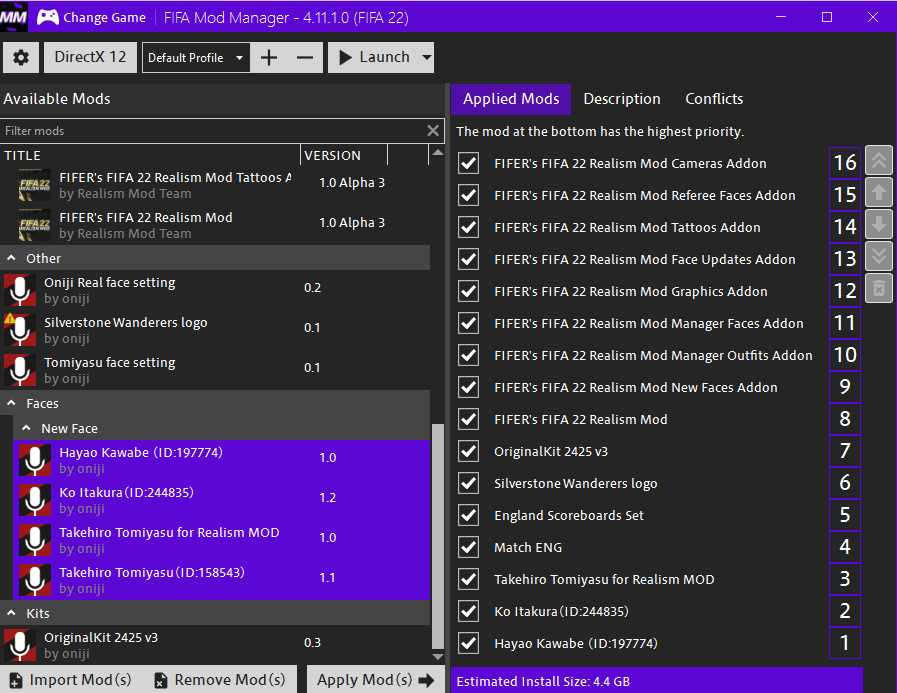Click the Ko Itakura mod icon

pos(35,500)
